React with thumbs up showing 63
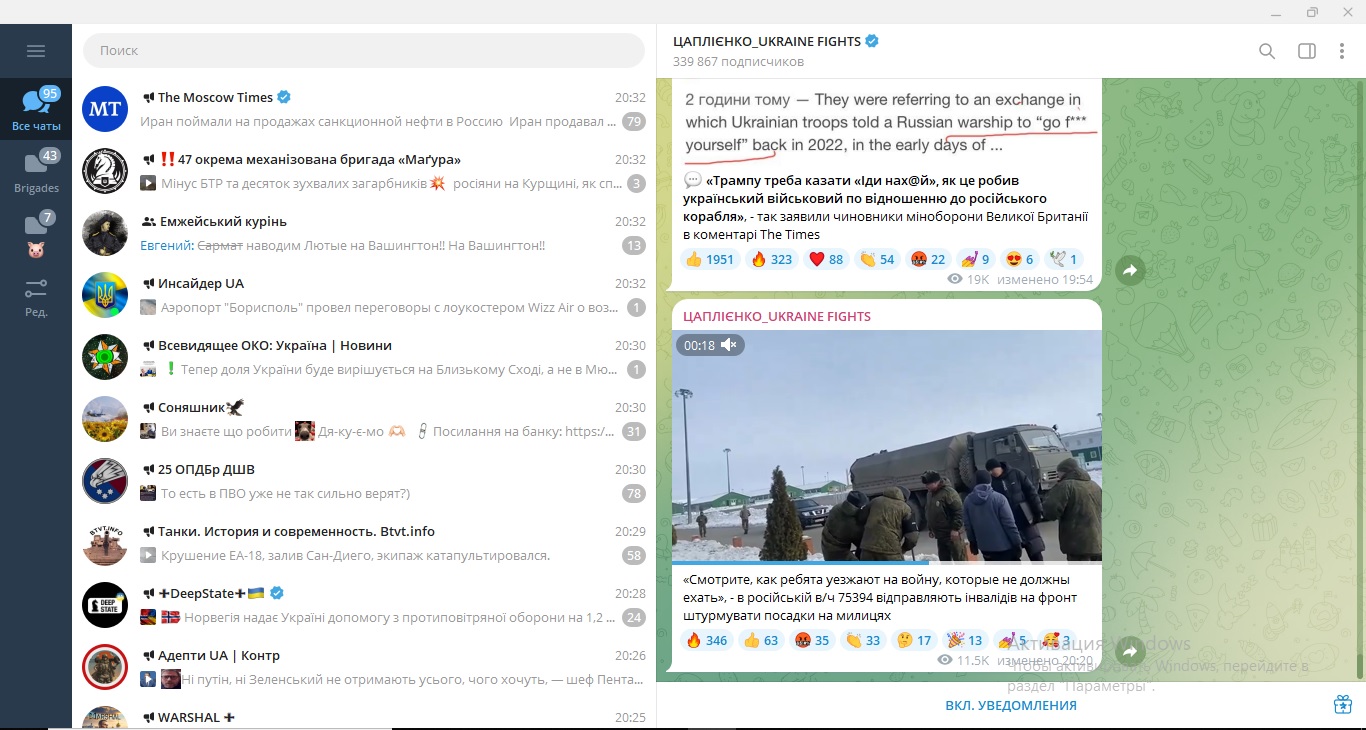 (761, 640)
